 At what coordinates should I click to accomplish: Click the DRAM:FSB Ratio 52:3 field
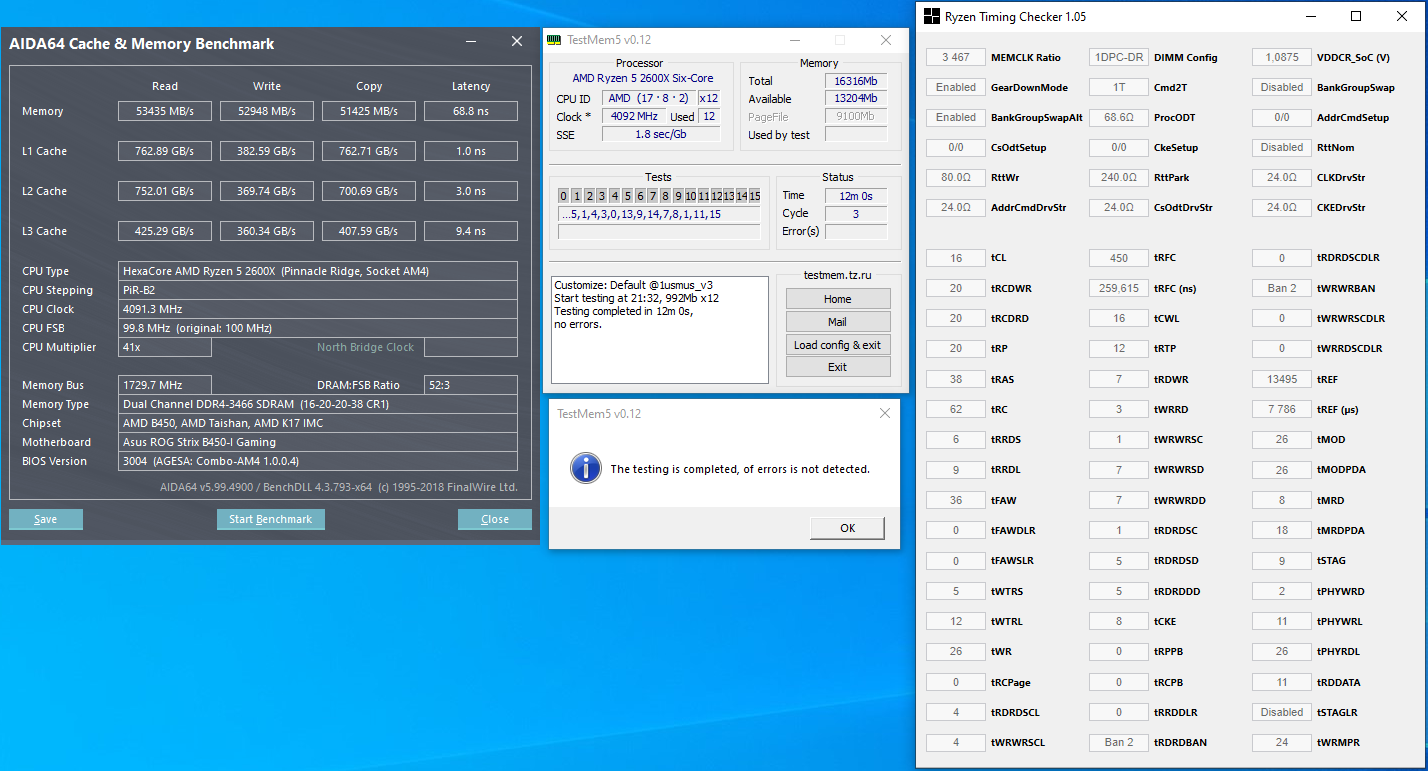pyautogui.click(x=471, y=385)
